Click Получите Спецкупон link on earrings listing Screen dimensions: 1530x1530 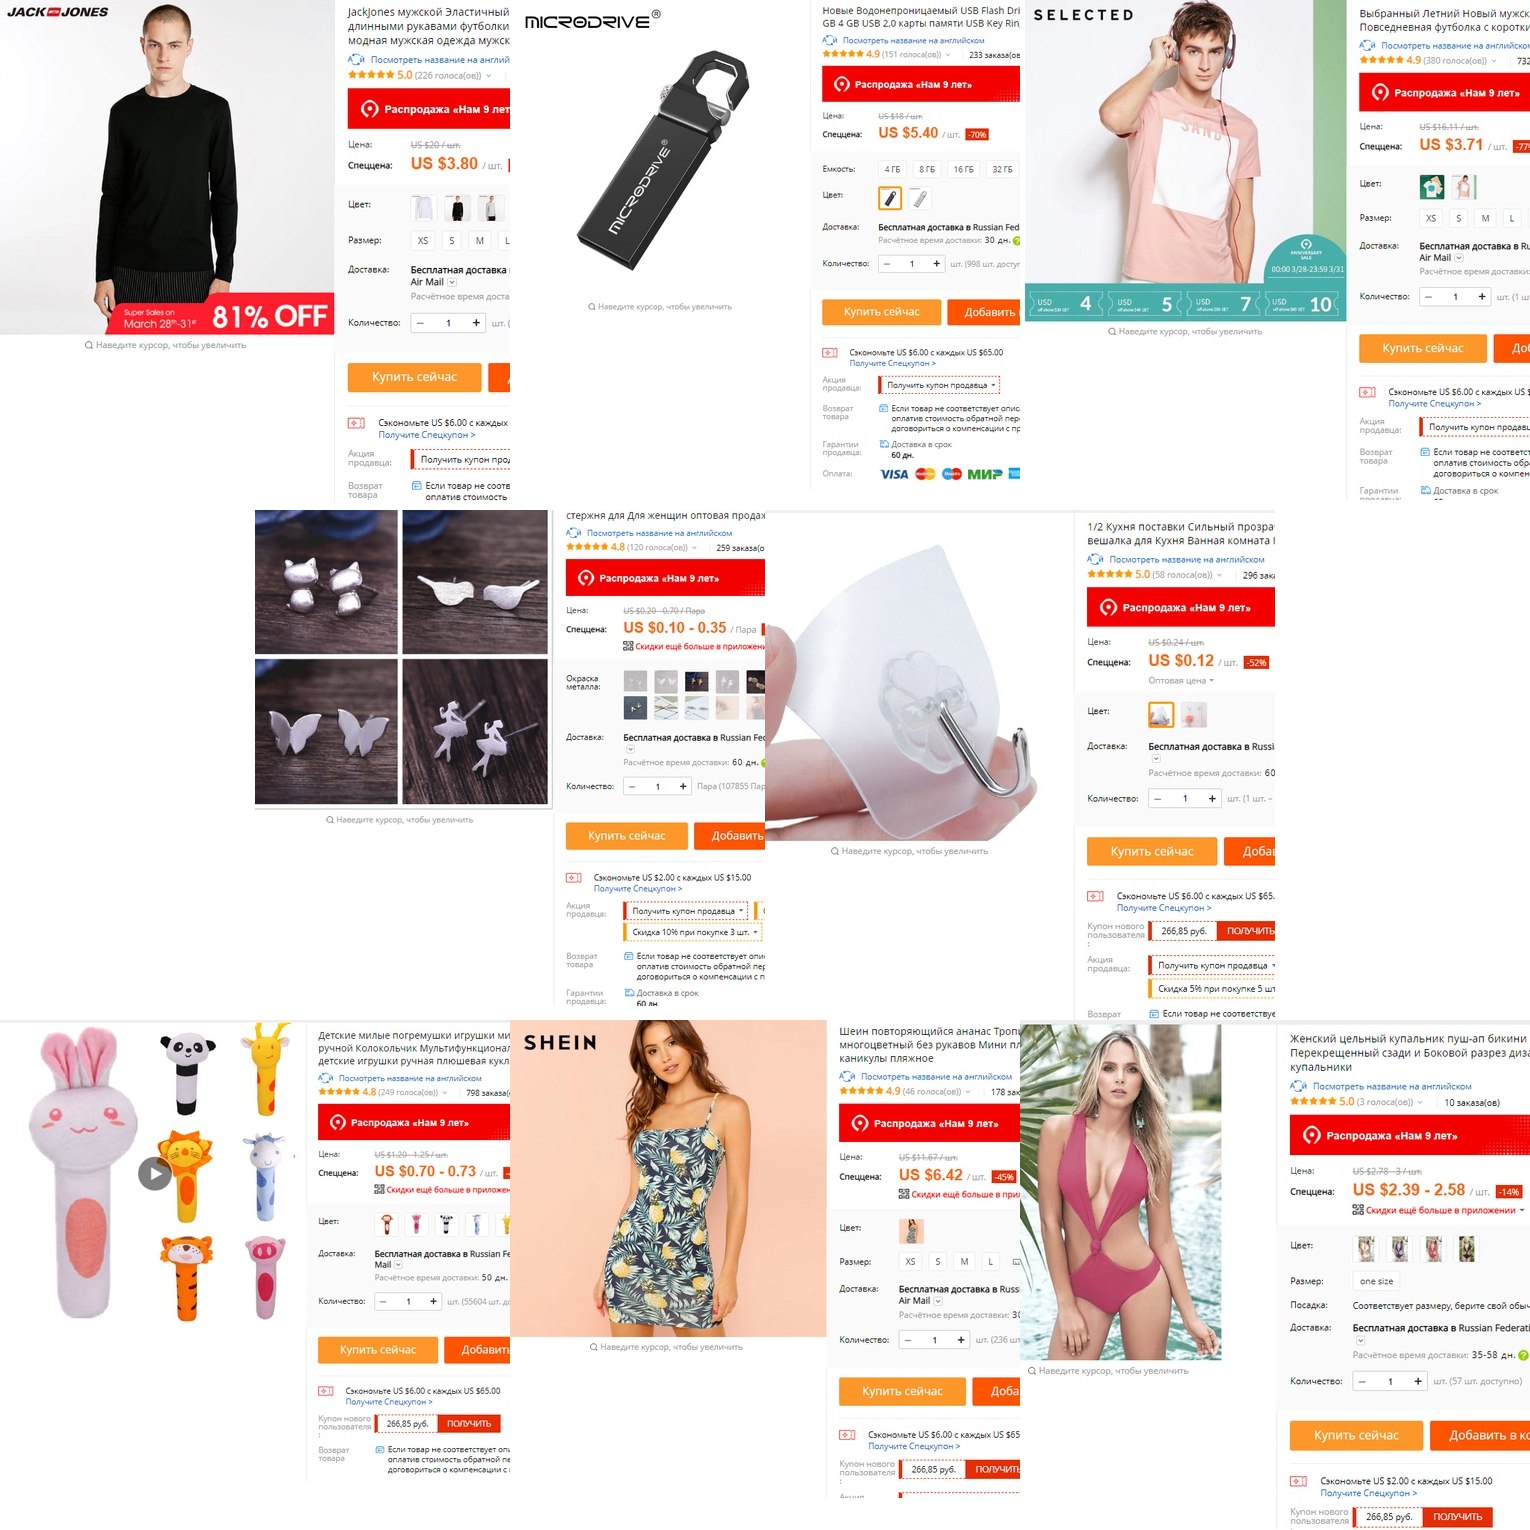coord(638,888)
